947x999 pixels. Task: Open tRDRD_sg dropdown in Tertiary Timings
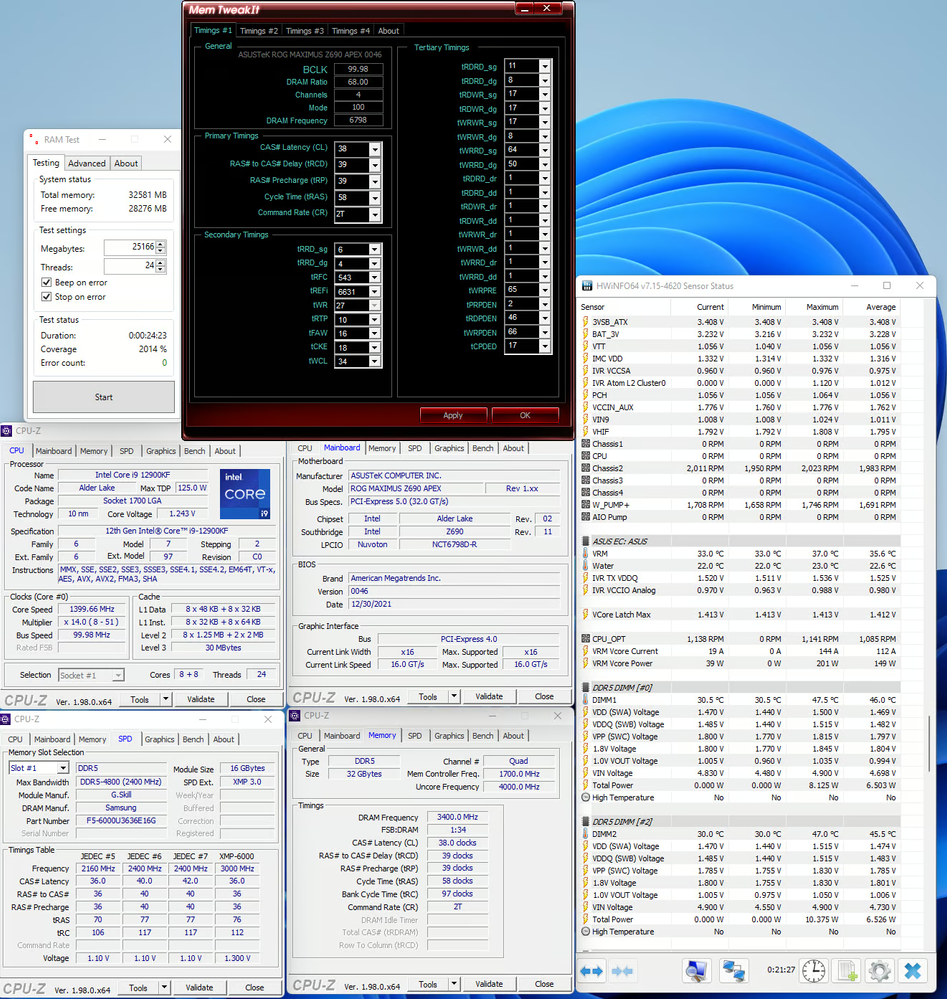[x=544, y=66]
